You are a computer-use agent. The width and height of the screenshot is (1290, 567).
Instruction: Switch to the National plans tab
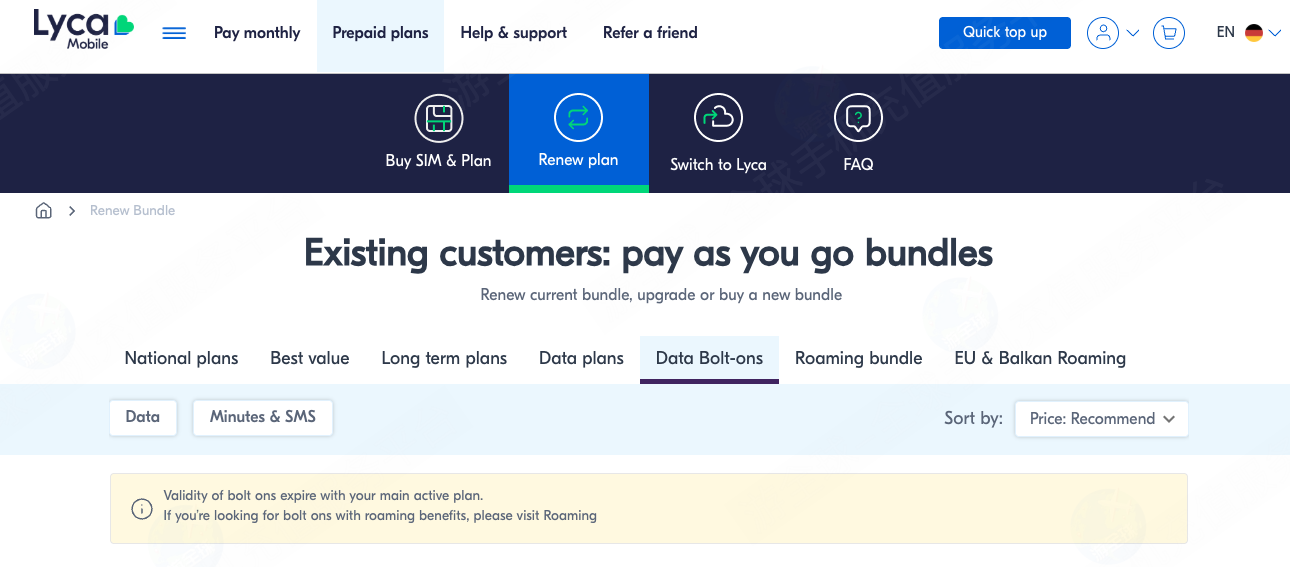coord(181,358)
